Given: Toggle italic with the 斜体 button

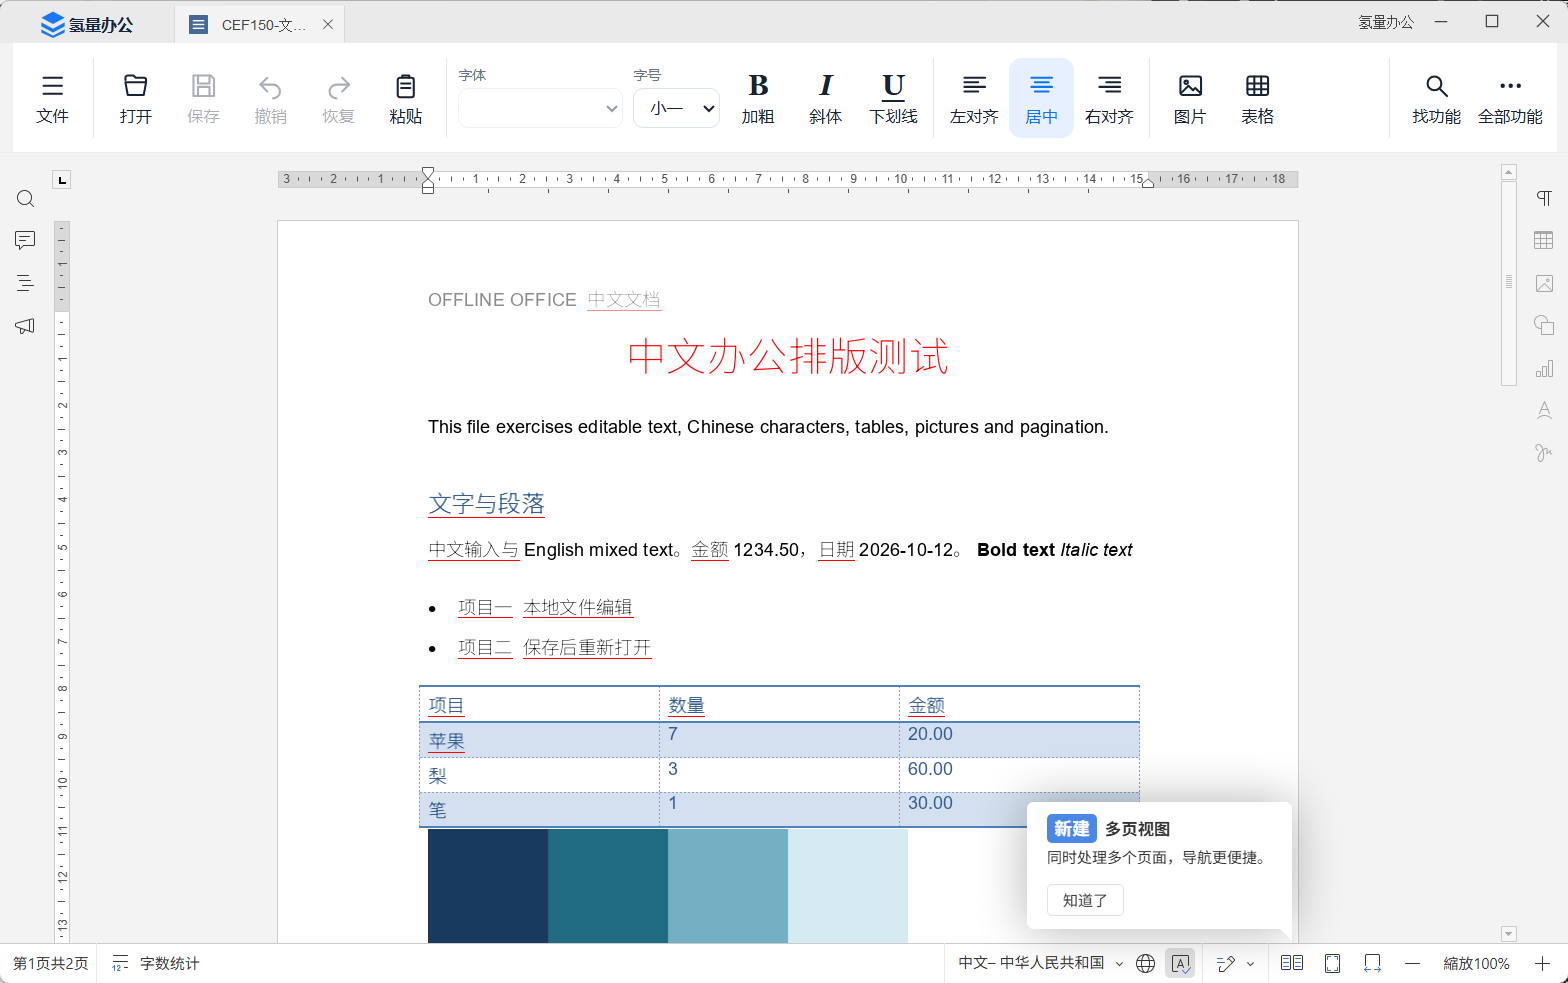Looking at the screenshot, I should click(825, 98).
